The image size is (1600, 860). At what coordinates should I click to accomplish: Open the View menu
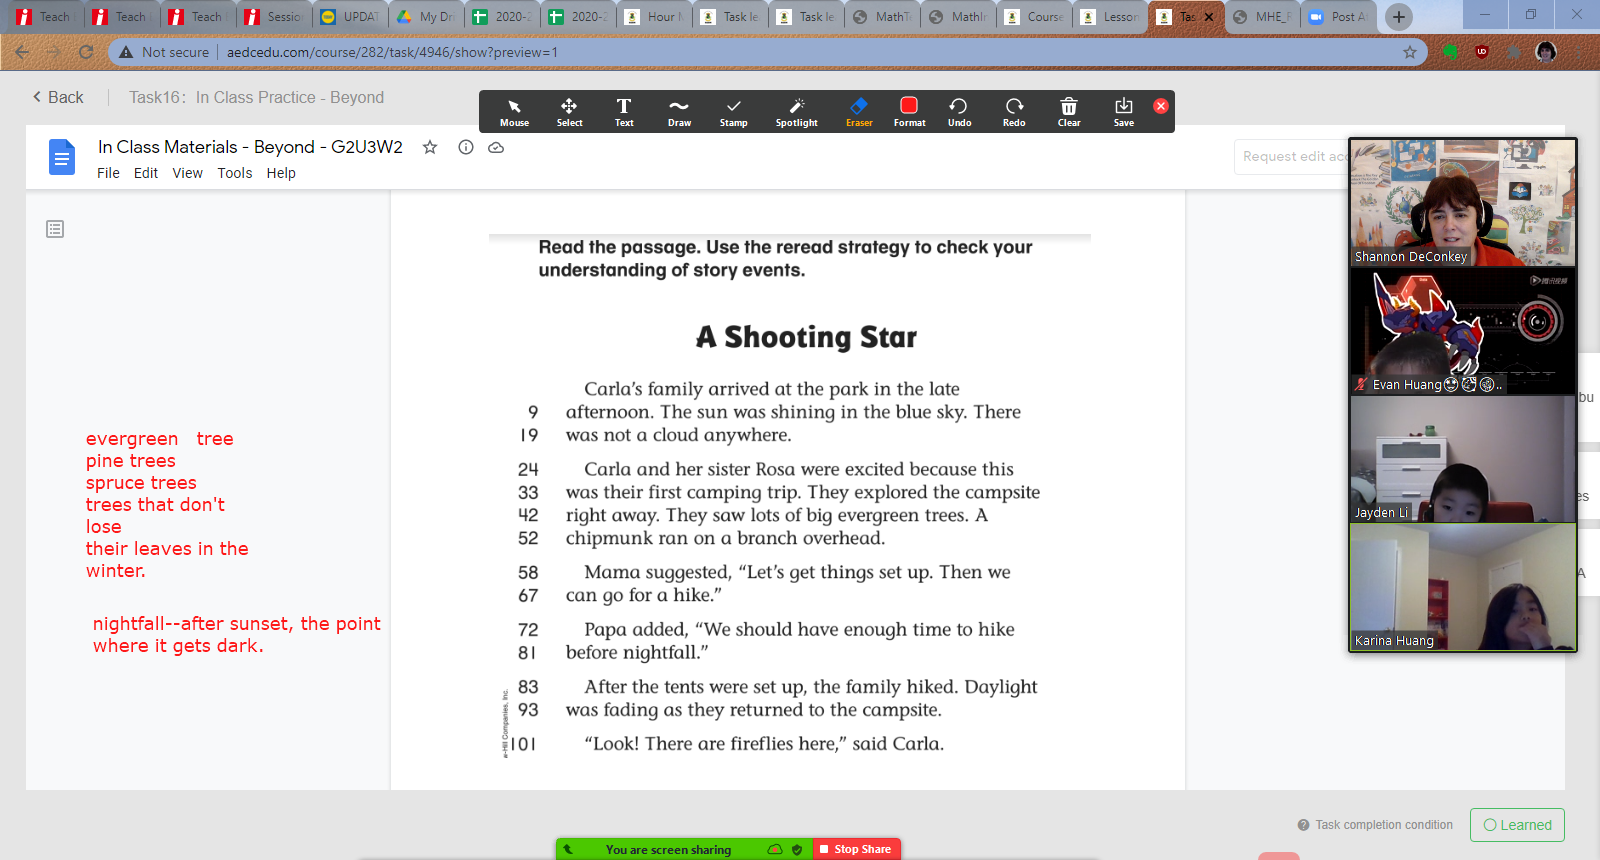(x=188, y=173)
